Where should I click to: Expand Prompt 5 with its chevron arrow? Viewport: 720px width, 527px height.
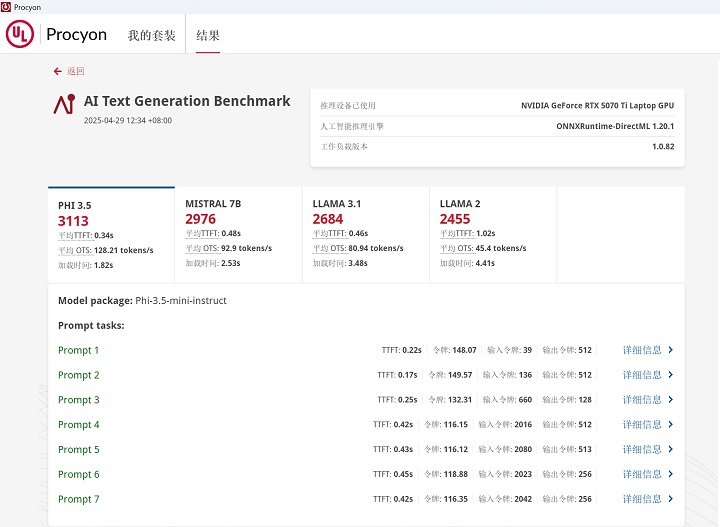(x=670, y=449)
